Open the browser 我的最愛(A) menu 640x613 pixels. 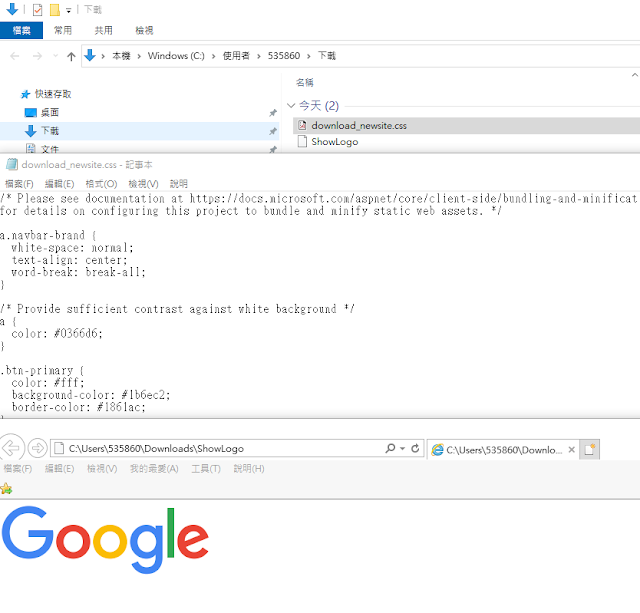154,469
